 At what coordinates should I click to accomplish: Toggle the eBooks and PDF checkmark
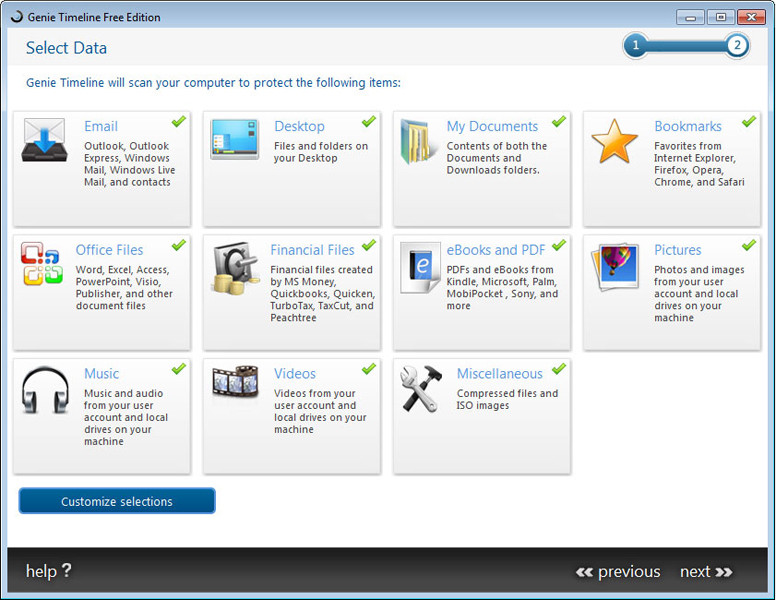point(559,245)
